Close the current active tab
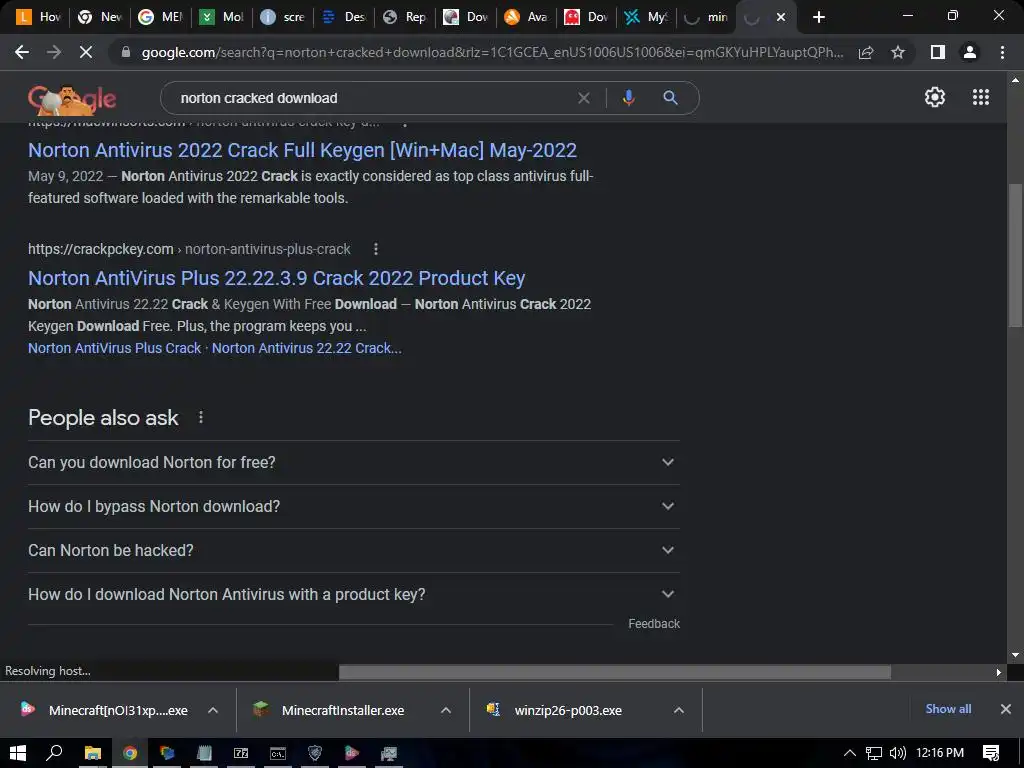 (780, 18)
